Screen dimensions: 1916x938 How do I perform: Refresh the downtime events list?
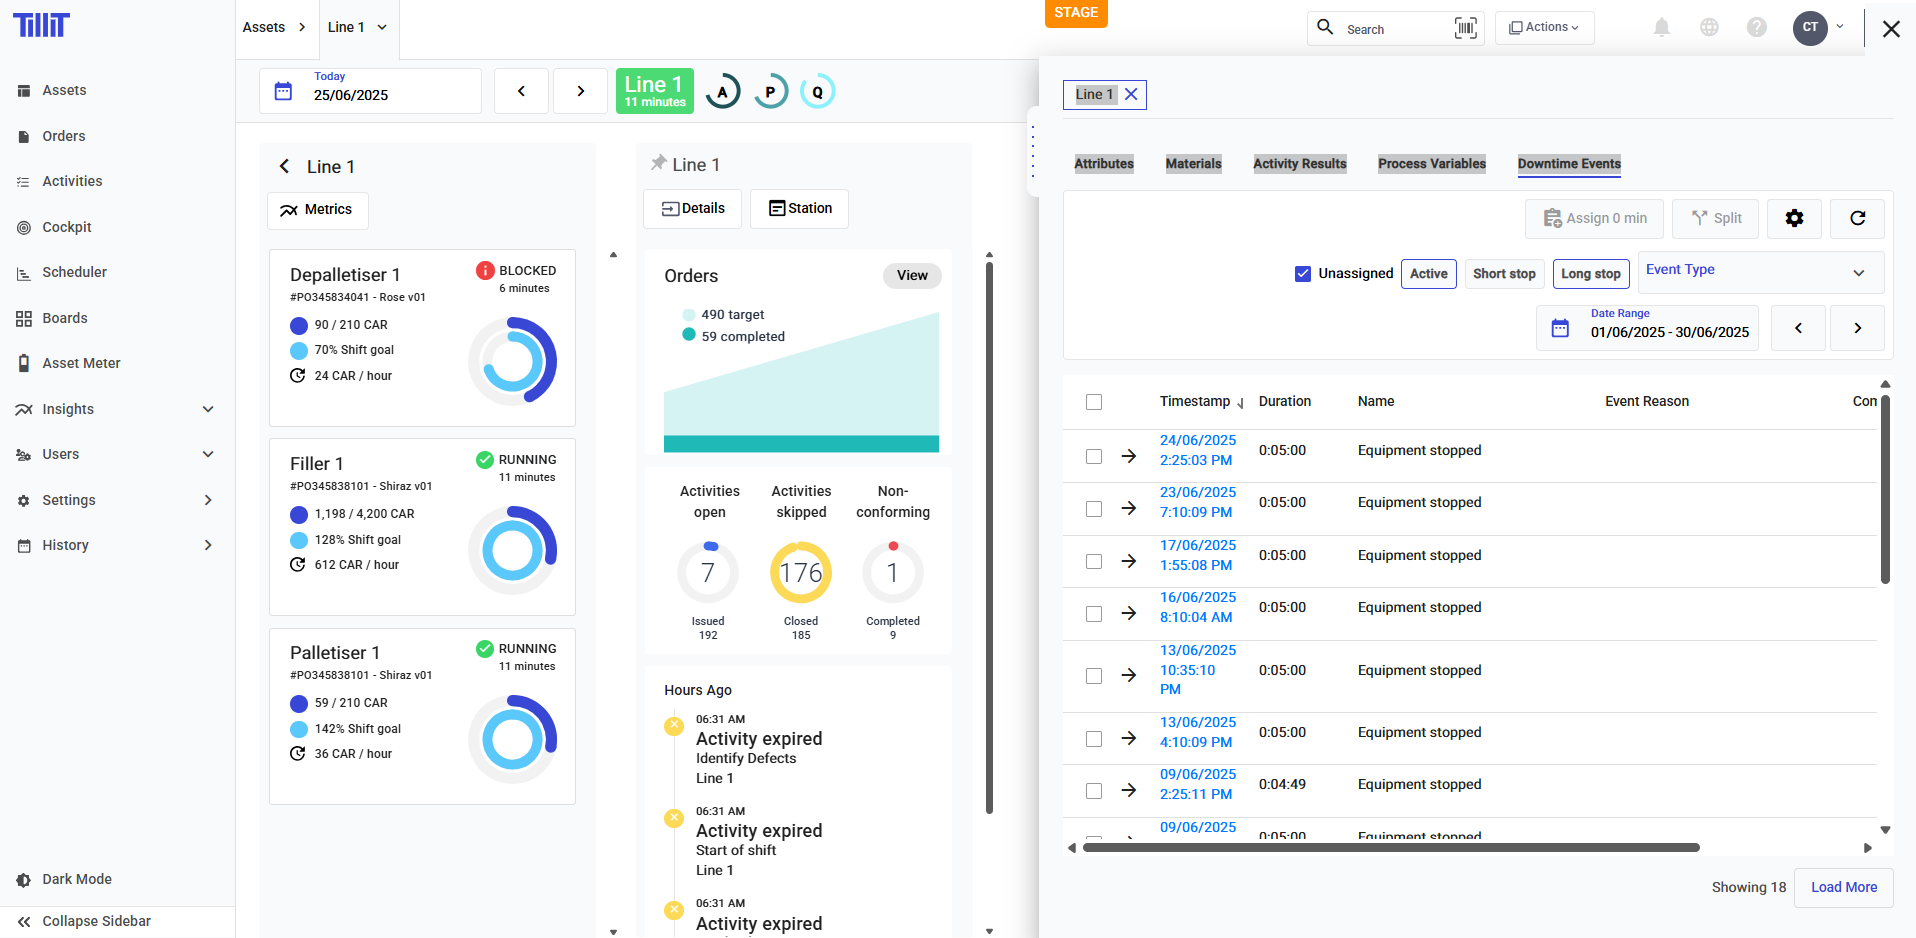point(1857,218)
